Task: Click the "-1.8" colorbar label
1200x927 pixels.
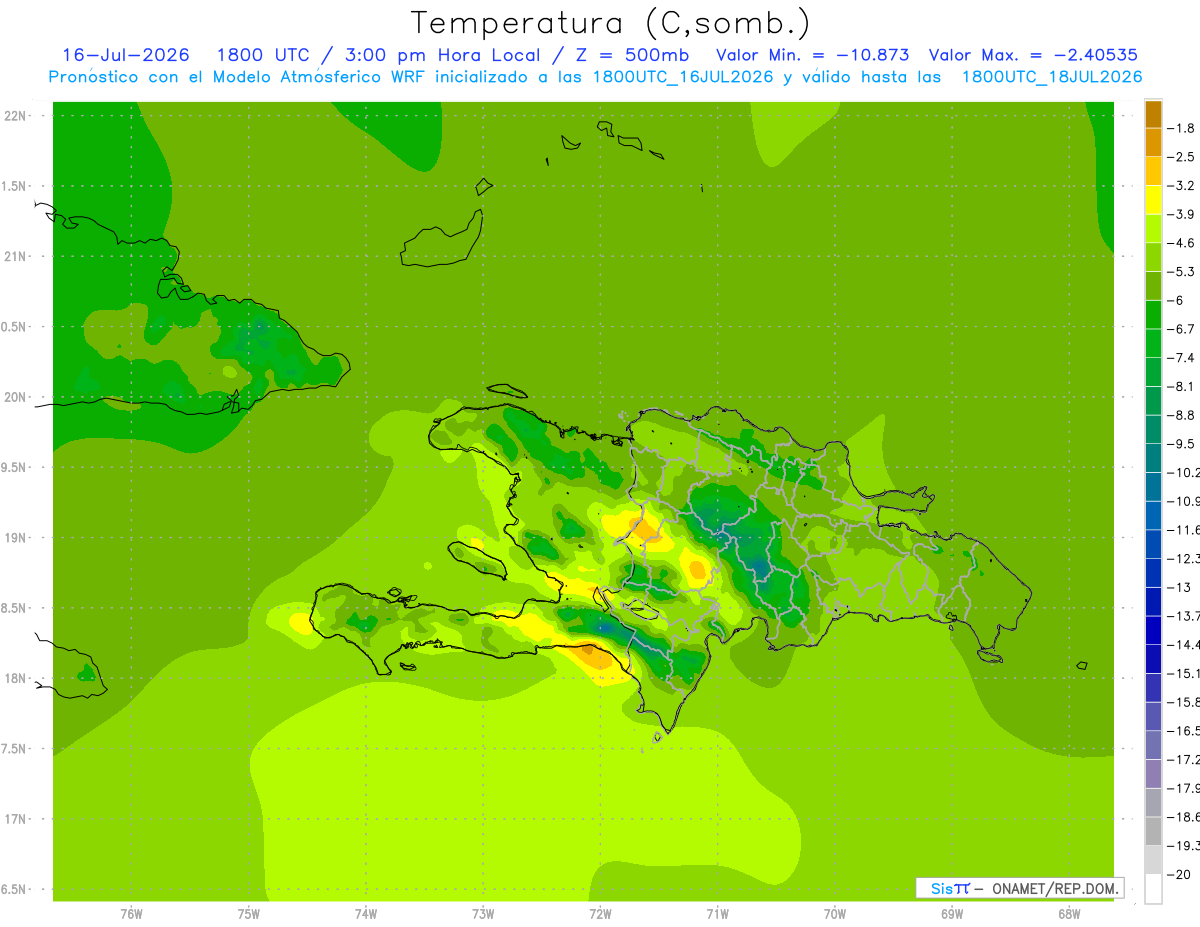Action: [1181, 128]
